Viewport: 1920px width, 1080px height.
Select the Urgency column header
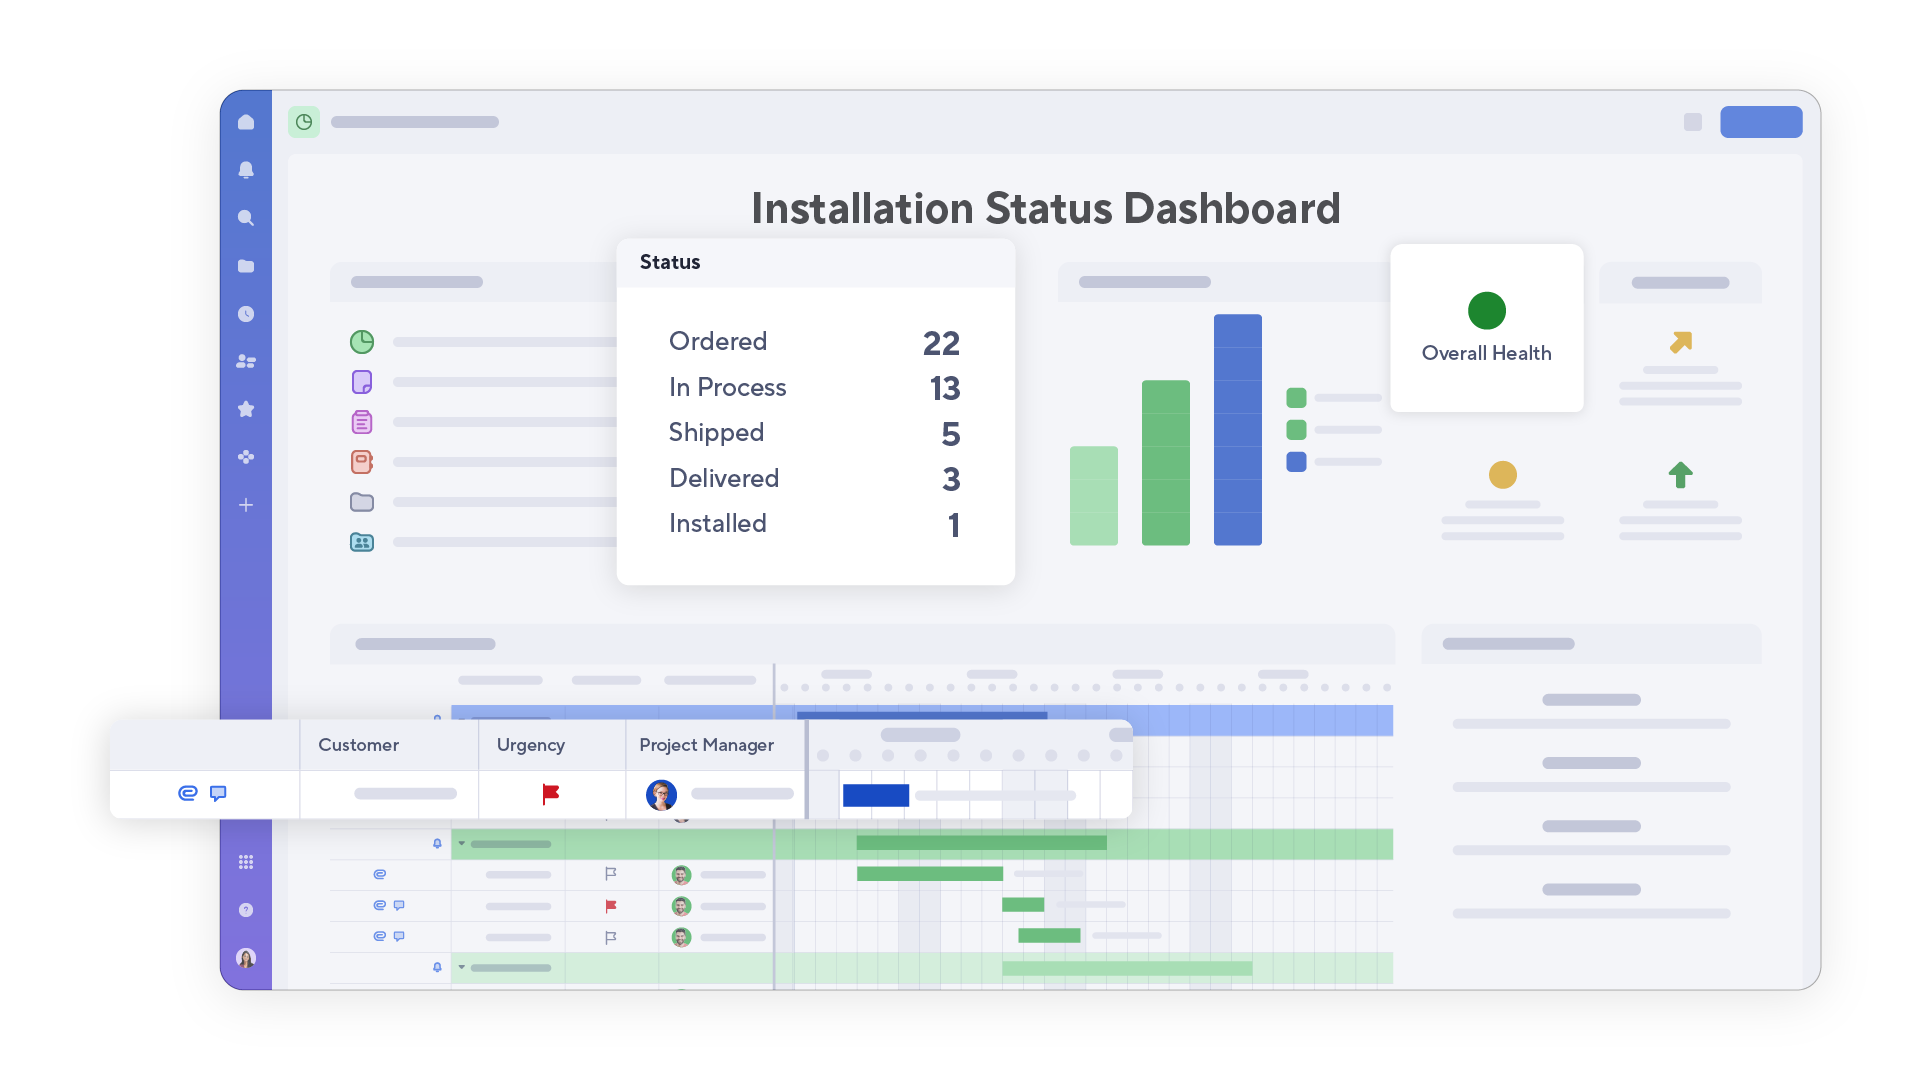point(530,745)
